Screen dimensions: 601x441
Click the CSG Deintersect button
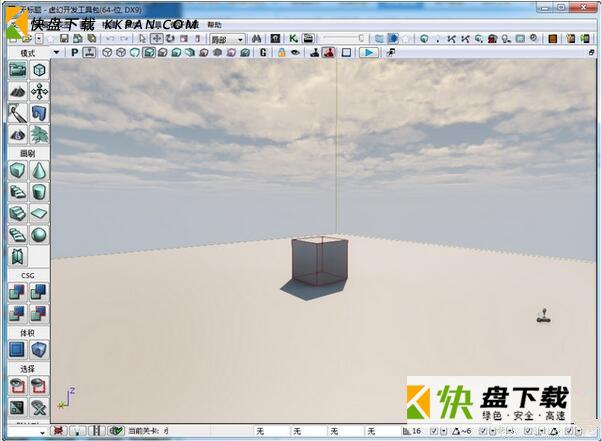39,314
